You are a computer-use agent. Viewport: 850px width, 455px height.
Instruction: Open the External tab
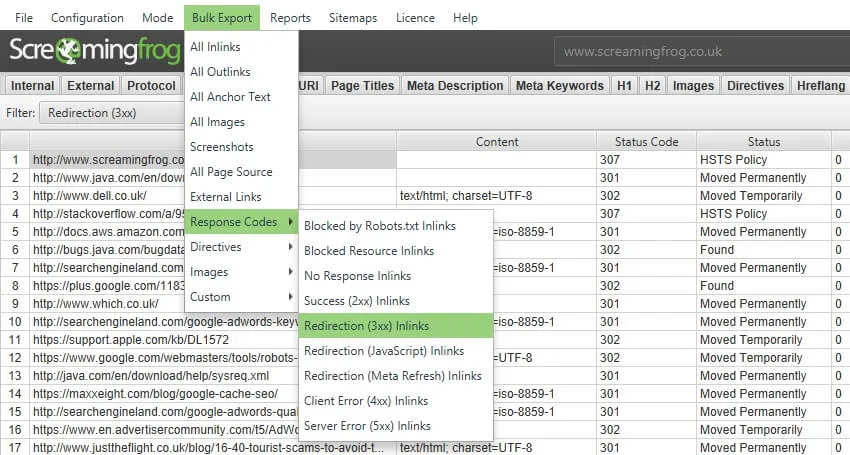[91, 86]
